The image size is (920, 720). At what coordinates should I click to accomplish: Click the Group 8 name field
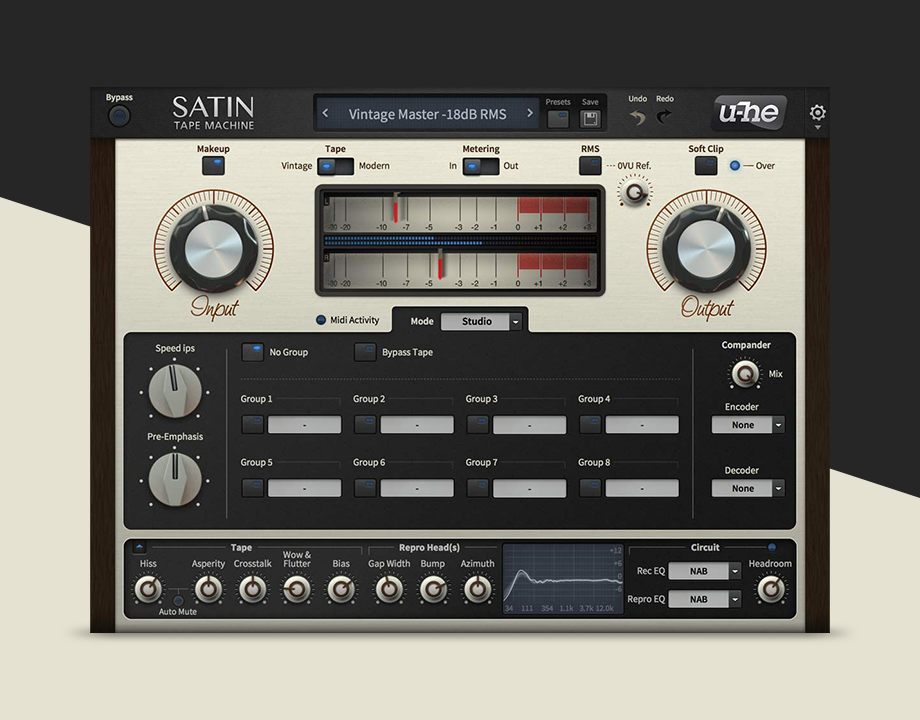[x=642, y=488]
